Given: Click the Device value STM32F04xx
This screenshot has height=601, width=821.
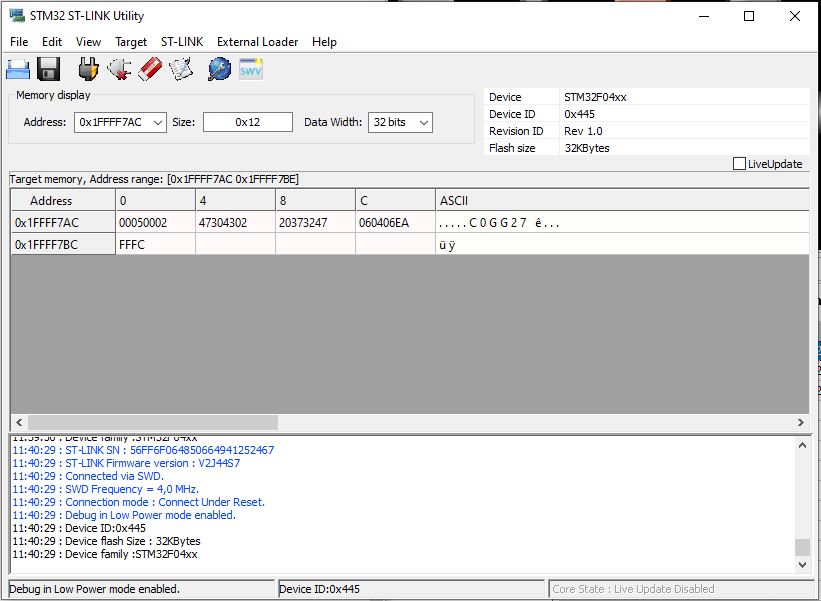Looking at the screenshot, I should [595, 97].
